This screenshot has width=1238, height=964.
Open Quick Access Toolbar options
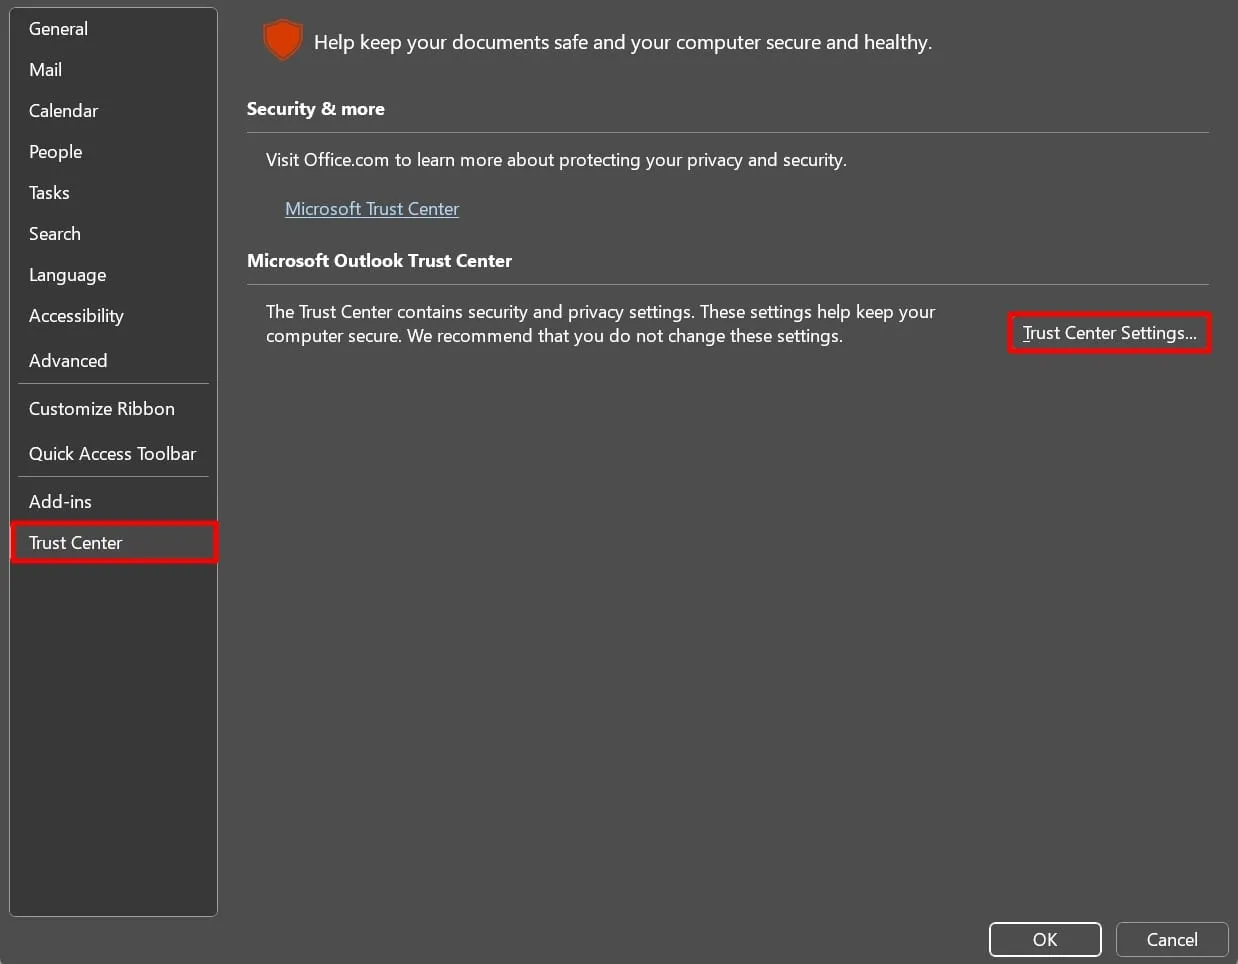pos(112,453)
